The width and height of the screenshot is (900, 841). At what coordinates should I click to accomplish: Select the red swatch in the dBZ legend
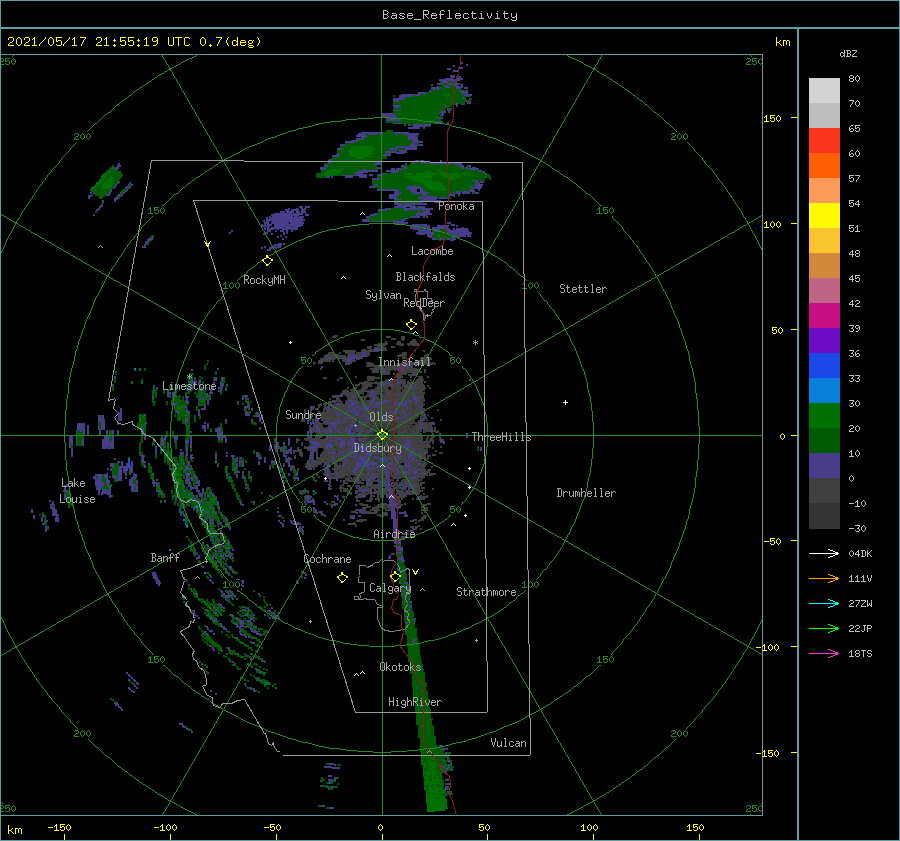coord(824,141)
